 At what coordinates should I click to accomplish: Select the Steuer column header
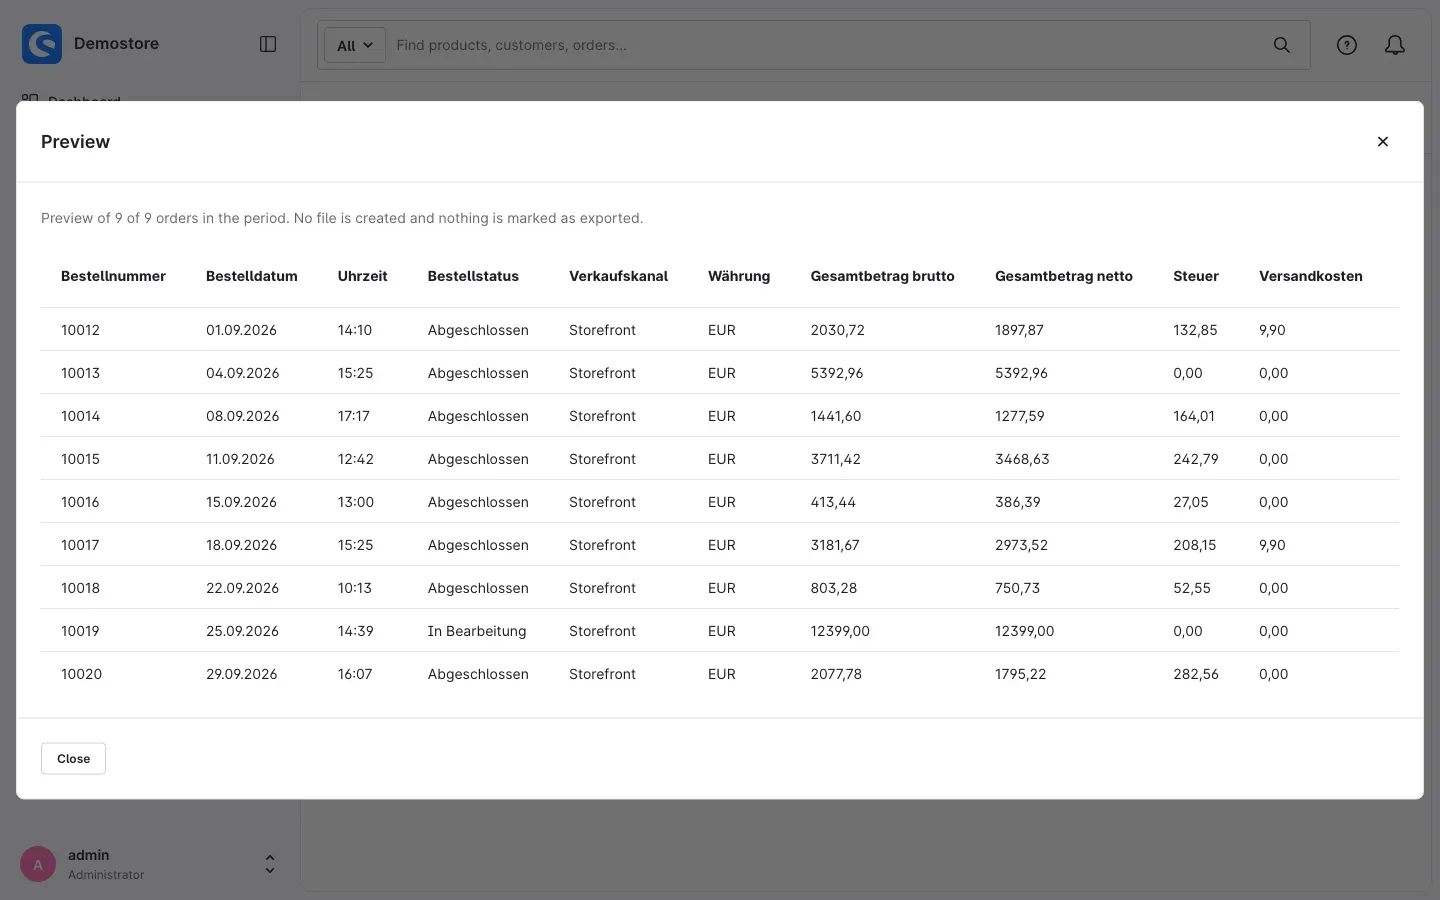[x=1196, y=276]
